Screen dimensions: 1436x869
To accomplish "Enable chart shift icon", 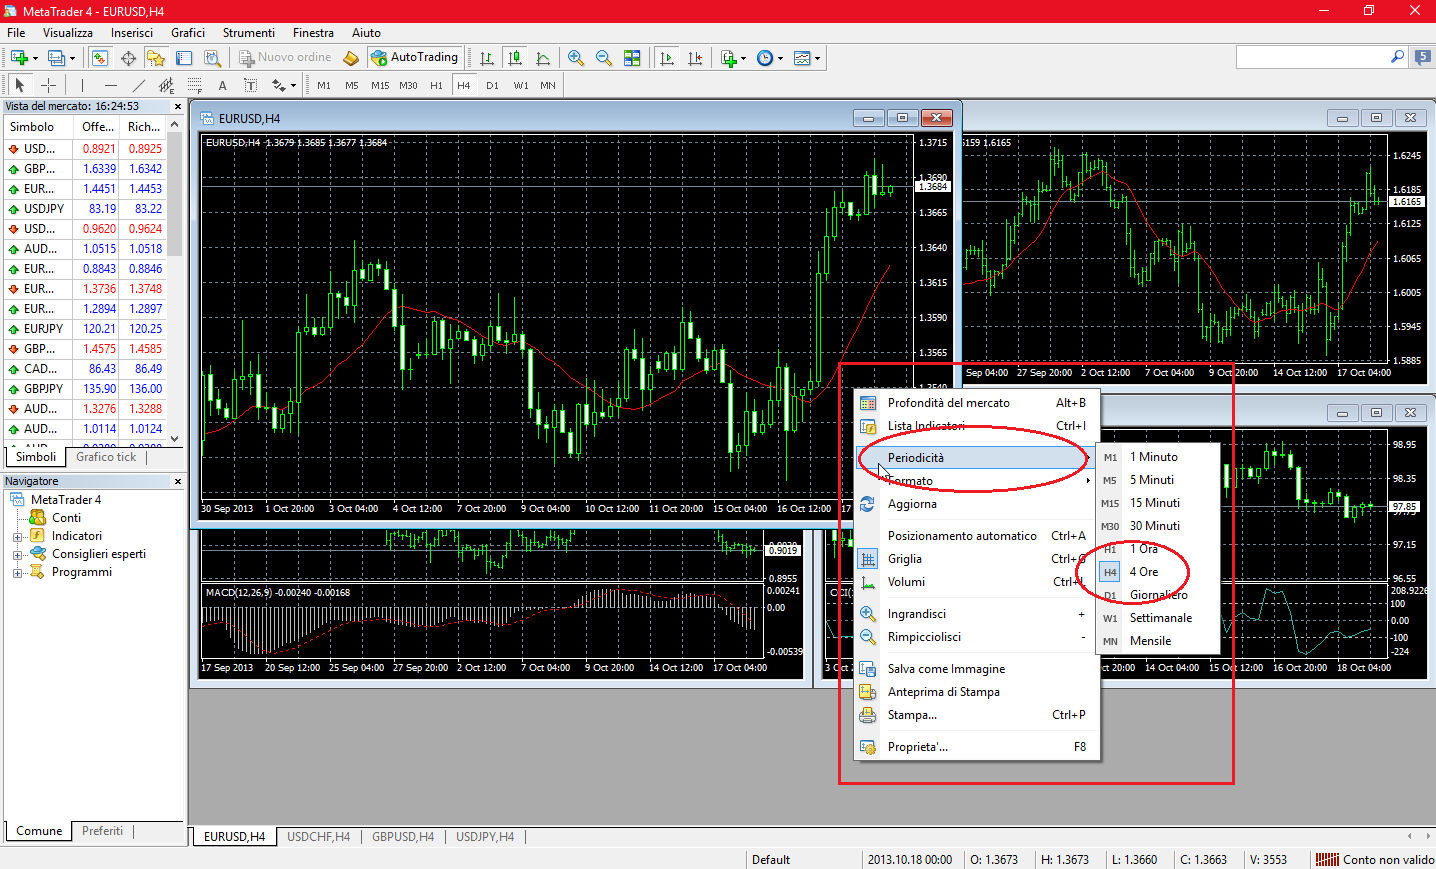I will (695, 58).
